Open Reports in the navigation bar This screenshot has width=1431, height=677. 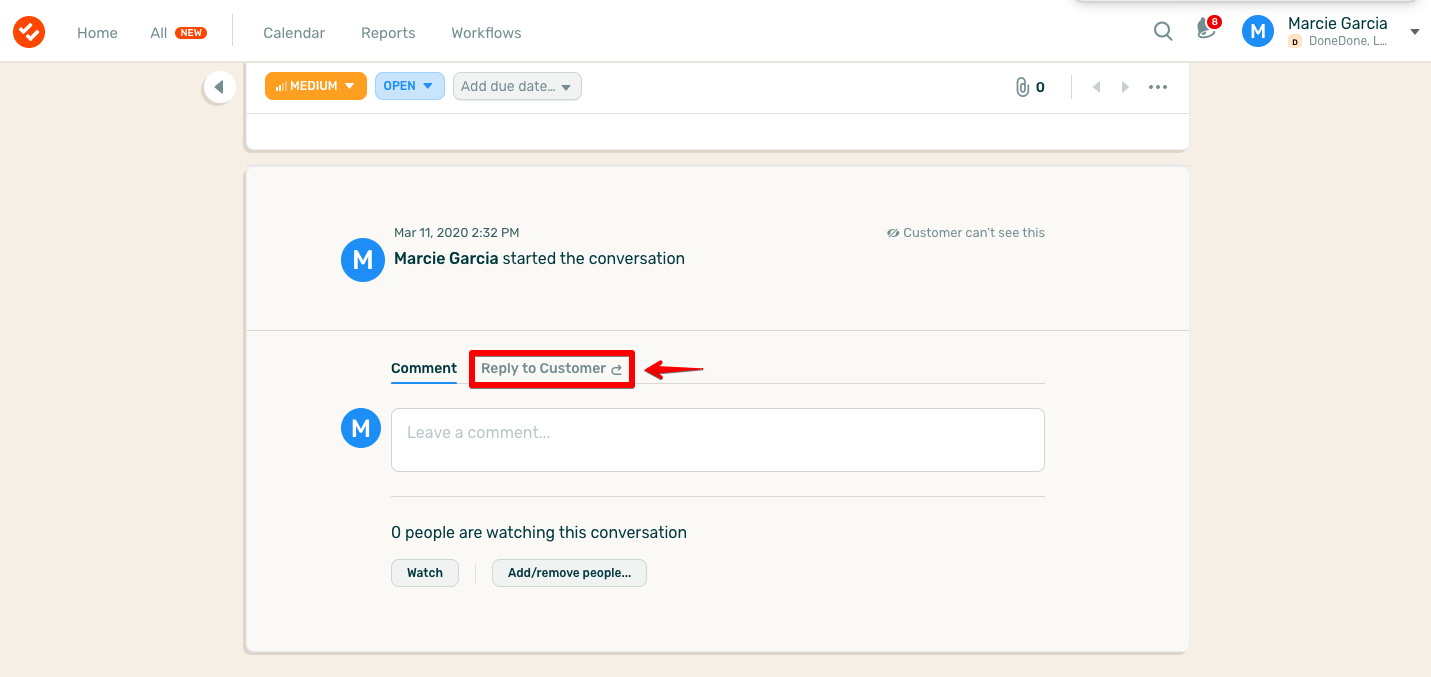(x=388, y=33)
